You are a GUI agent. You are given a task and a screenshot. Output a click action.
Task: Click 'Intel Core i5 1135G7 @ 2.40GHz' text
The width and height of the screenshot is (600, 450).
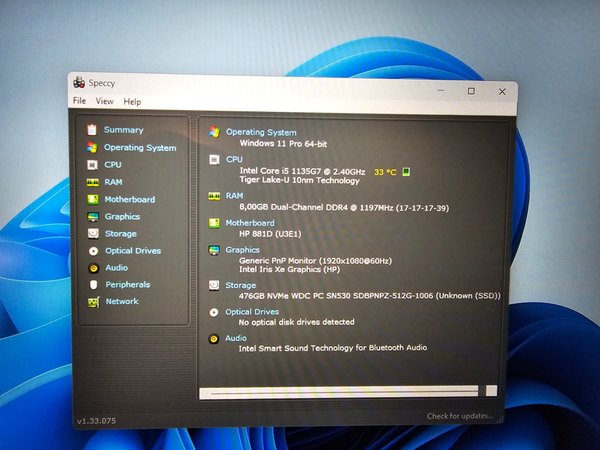click(x=302, y=171)
